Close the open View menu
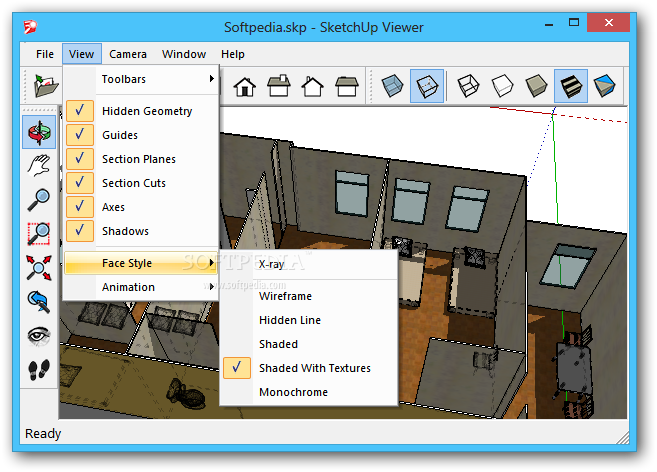657x472 pixels. coord(82,54)
